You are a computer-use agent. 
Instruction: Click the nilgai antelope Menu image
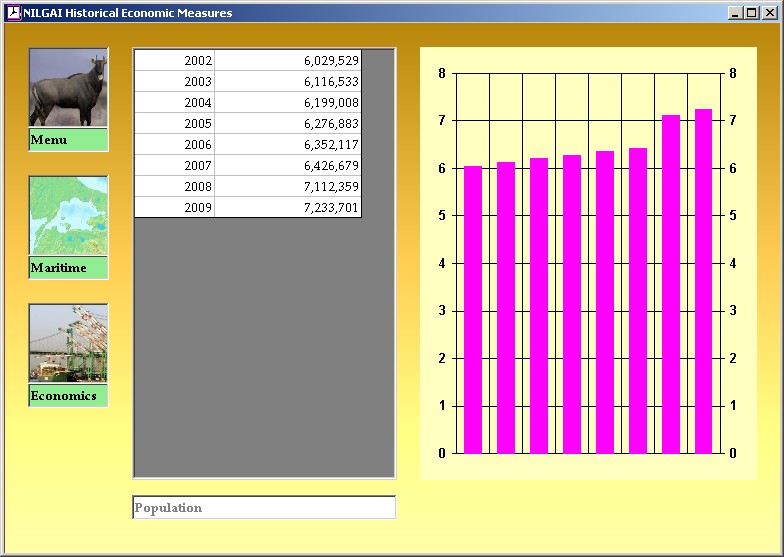pyautogui.click(x=68, y=88)
